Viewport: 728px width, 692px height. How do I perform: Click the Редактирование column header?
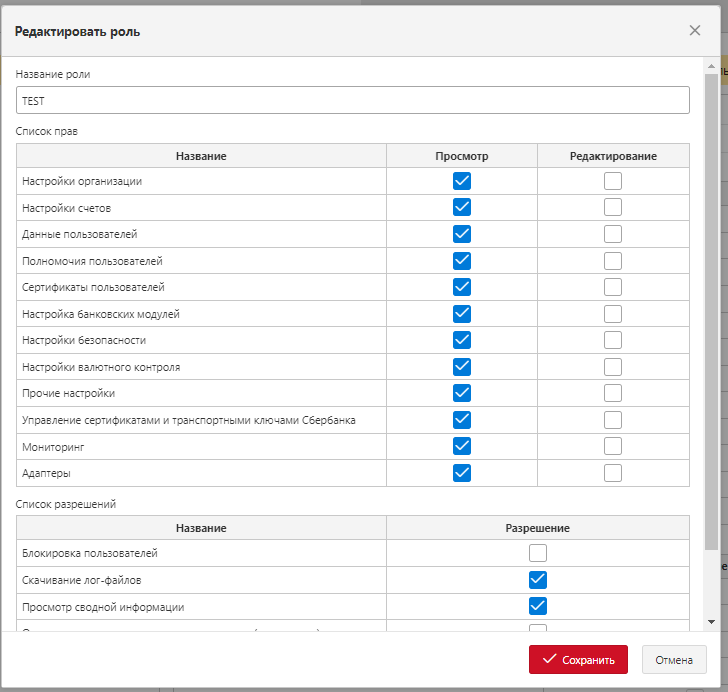(613, 156)
